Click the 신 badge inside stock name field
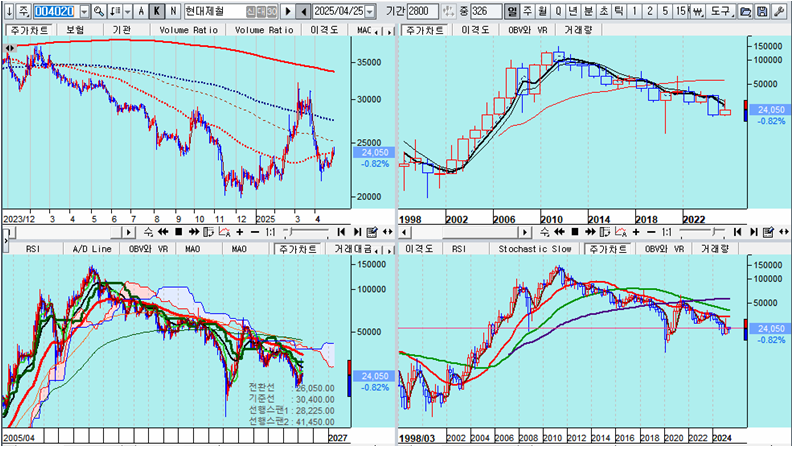This screenshot has height=449, width=794. pyautogui.click(x=251, y=11)
